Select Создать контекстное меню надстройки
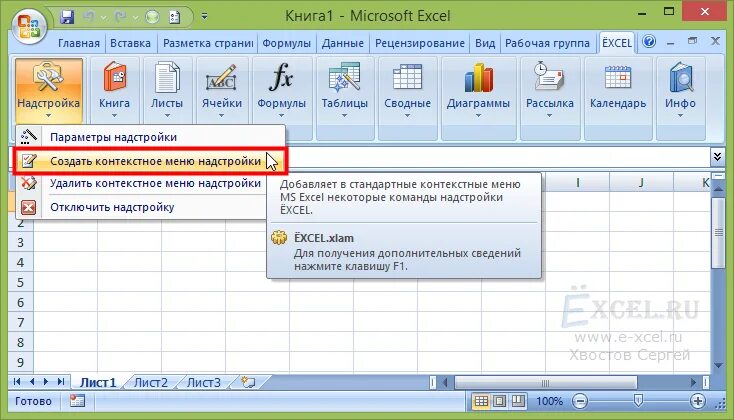The image size is (734, 420). [150, 161]
